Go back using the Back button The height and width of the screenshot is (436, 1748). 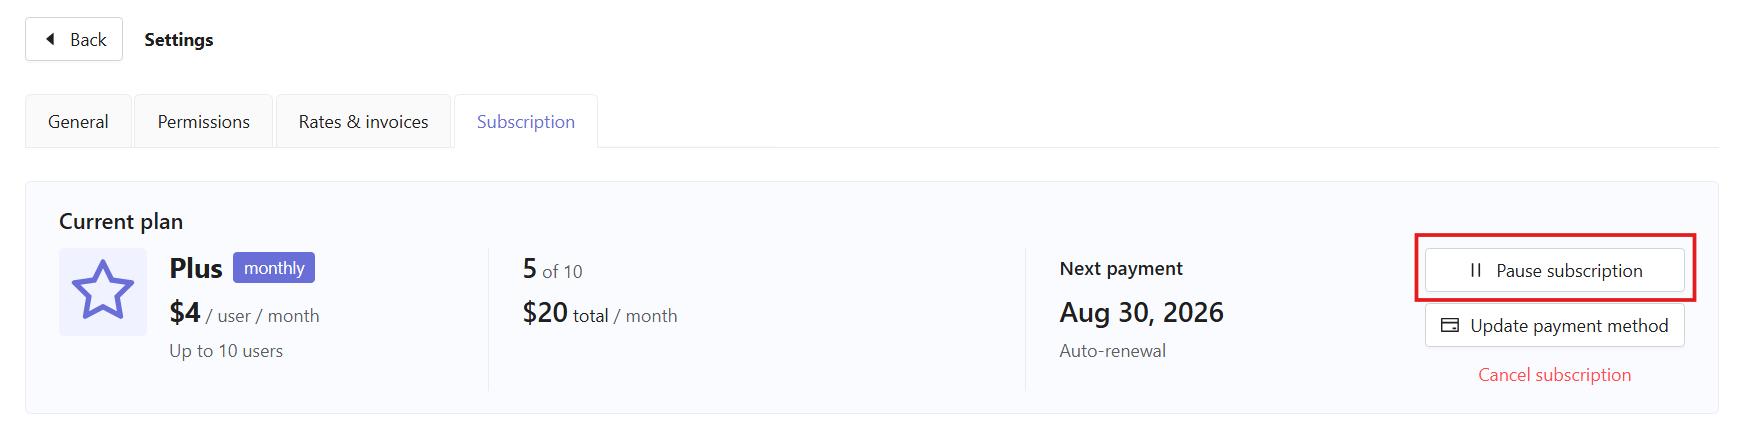[x=74, y=39]
